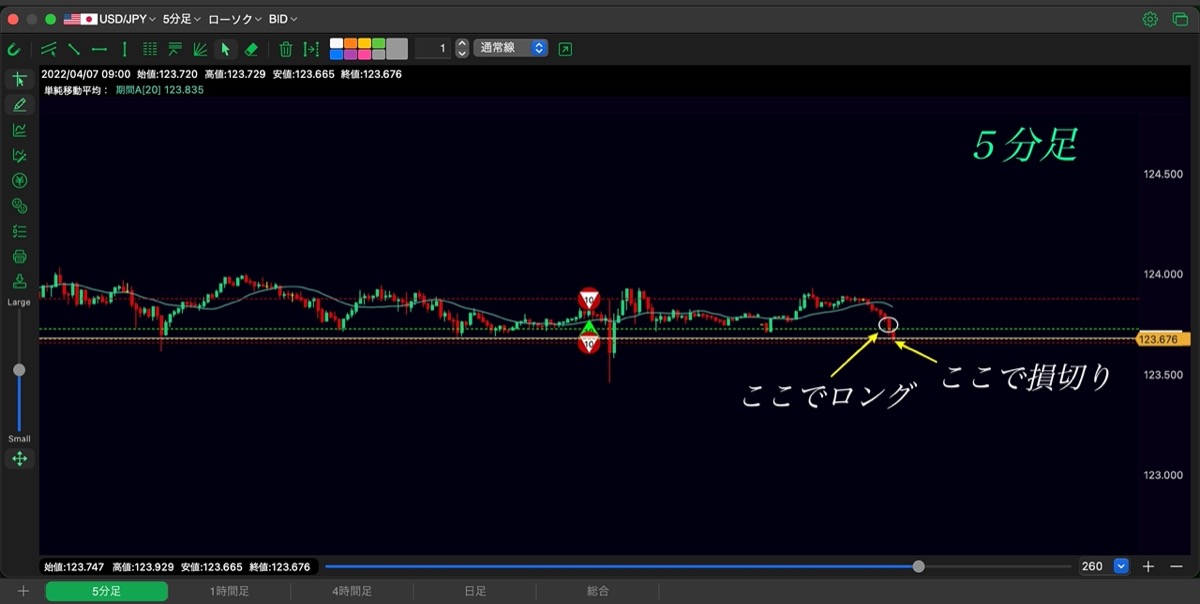Open the USD/JPY currency pair dropdown
This screenshot has height=604, width=1200.
(110, 19)
